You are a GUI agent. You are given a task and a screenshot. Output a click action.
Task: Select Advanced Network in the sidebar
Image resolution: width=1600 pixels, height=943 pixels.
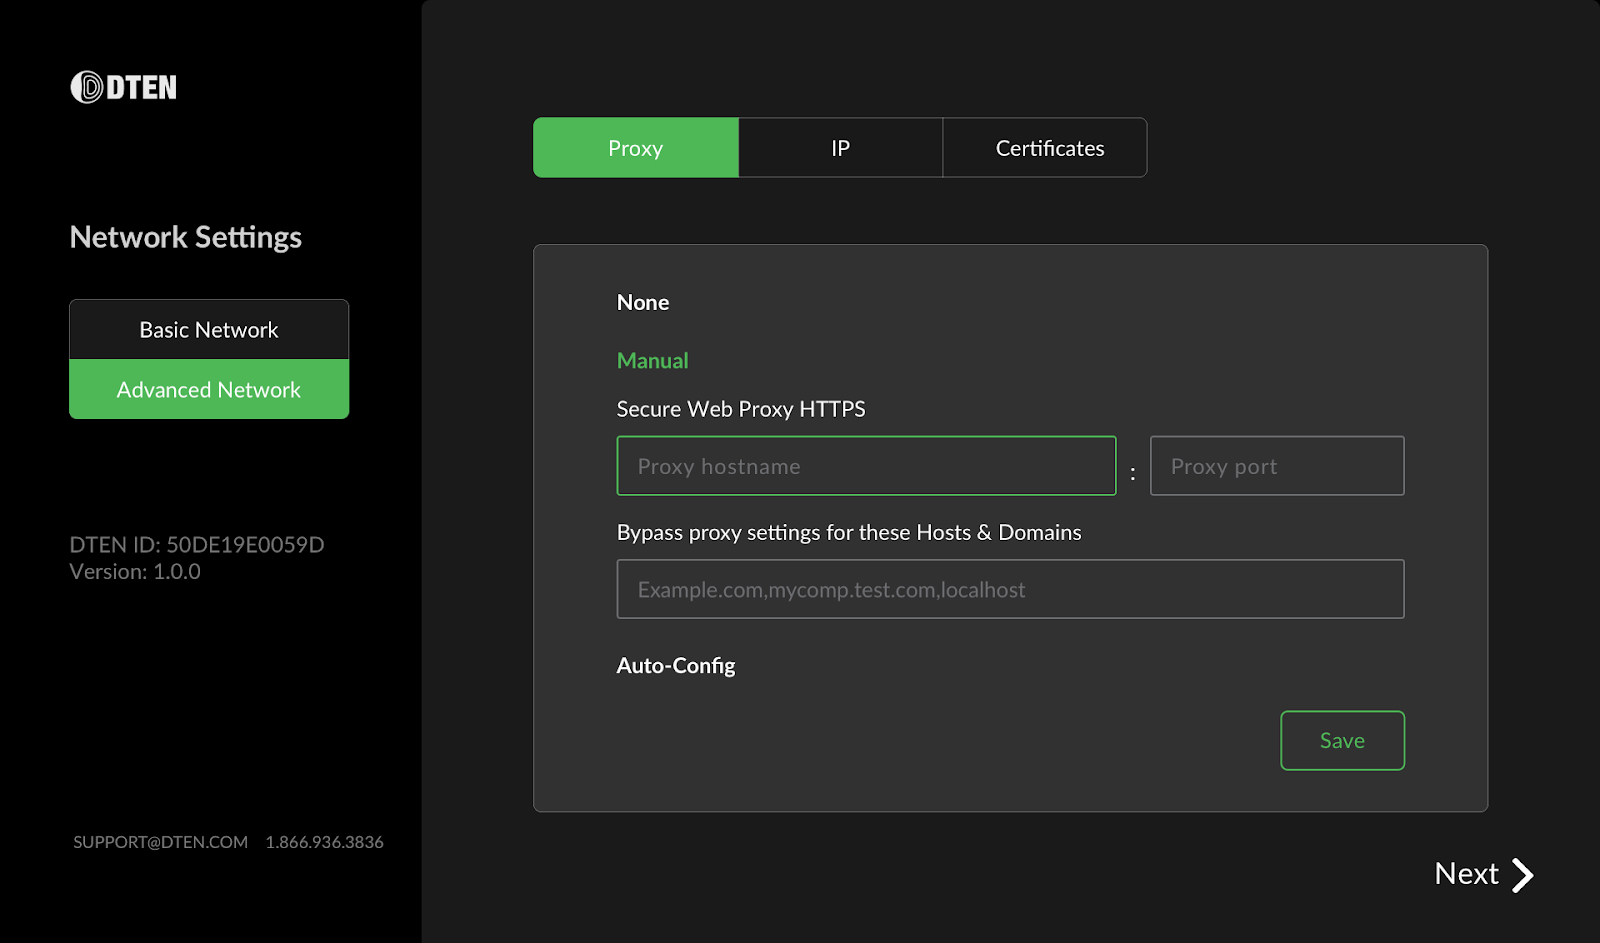tap(208, 389)
